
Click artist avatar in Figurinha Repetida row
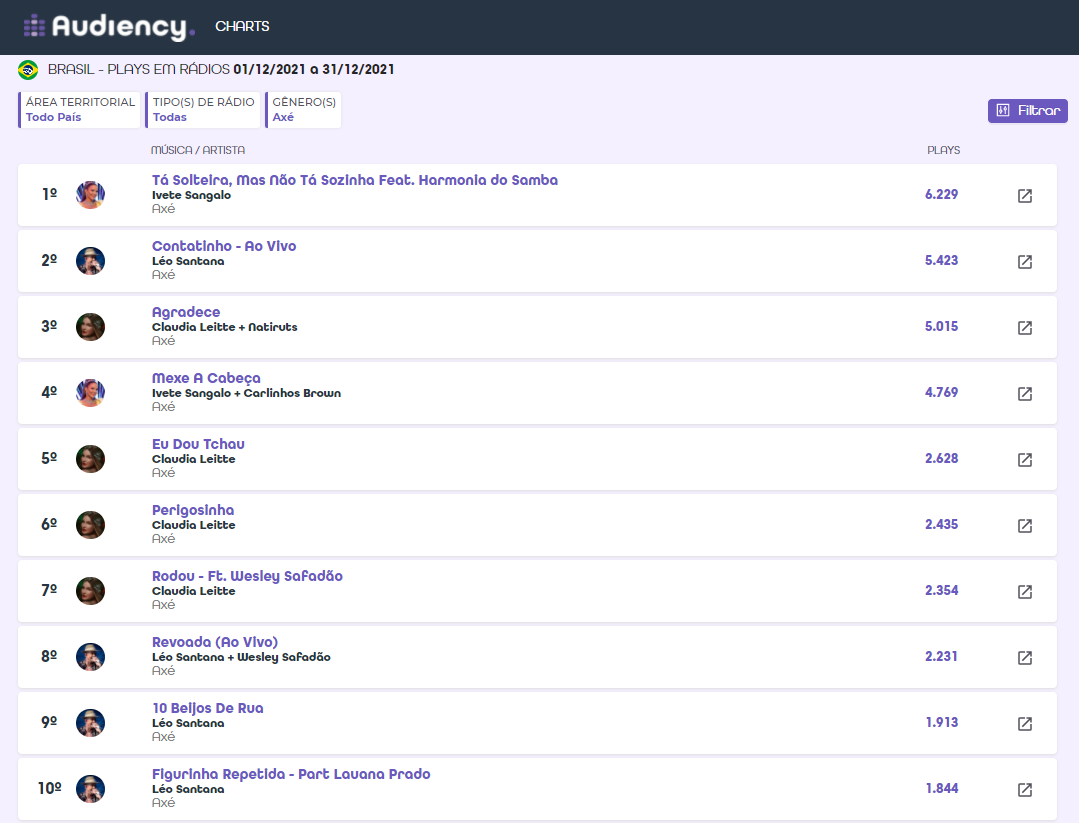[90, 789]
